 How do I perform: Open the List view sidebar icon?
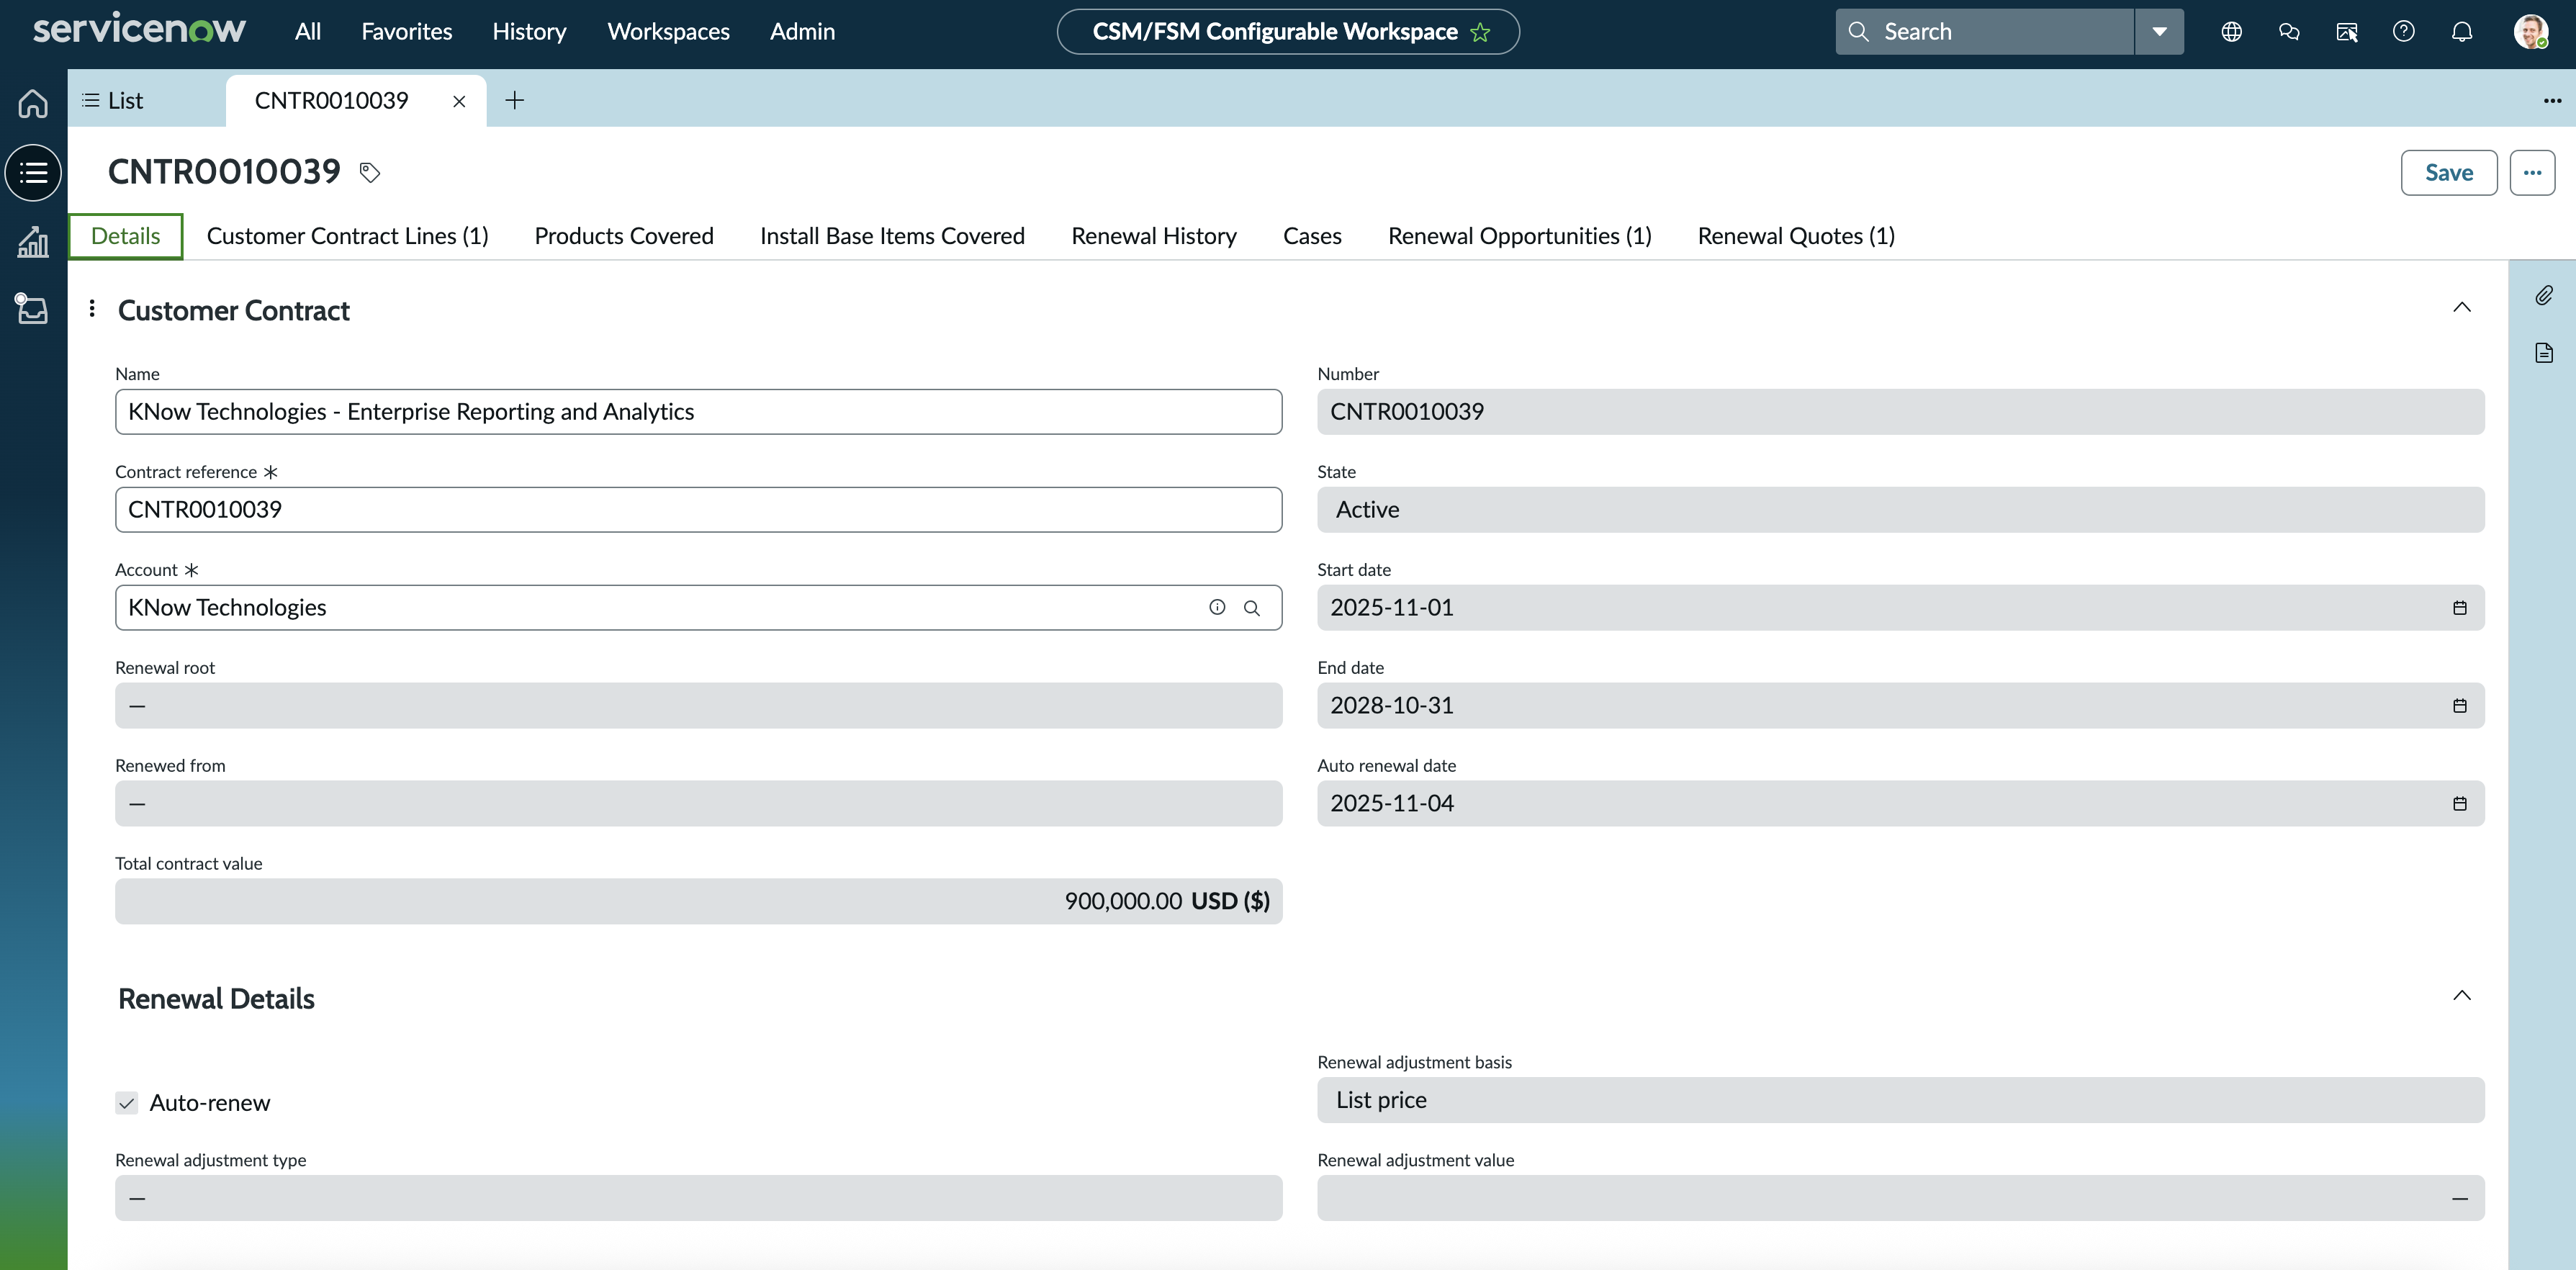coord(33,173)
